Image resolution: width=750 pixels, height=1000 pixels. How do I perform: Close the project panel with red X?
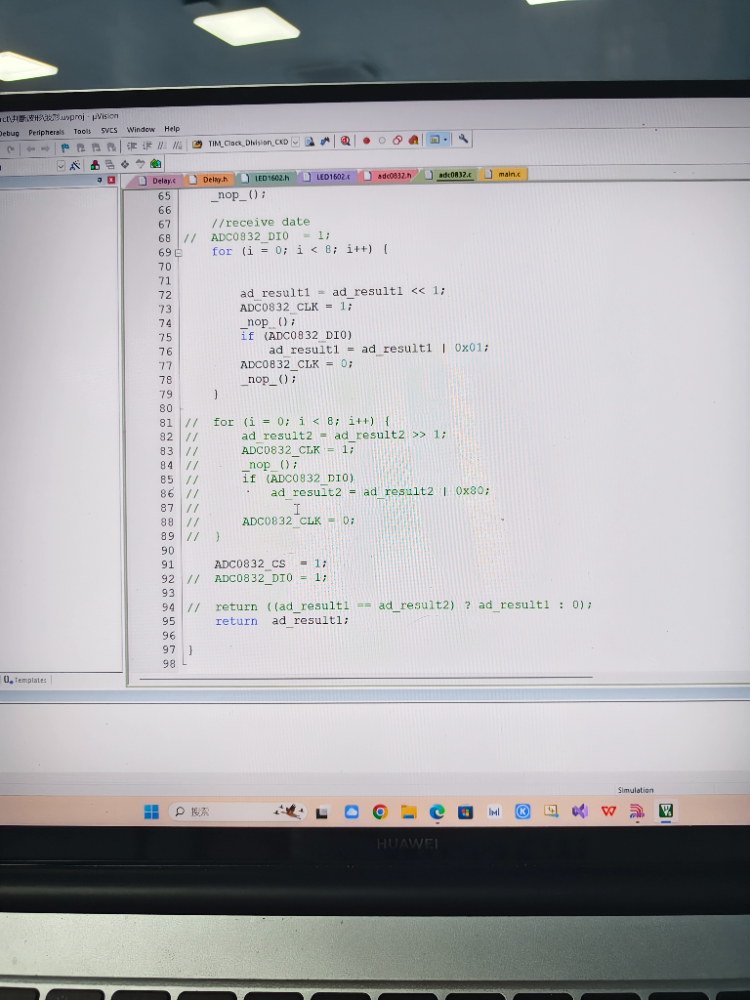pyautogui.click(x=111, y=180)
